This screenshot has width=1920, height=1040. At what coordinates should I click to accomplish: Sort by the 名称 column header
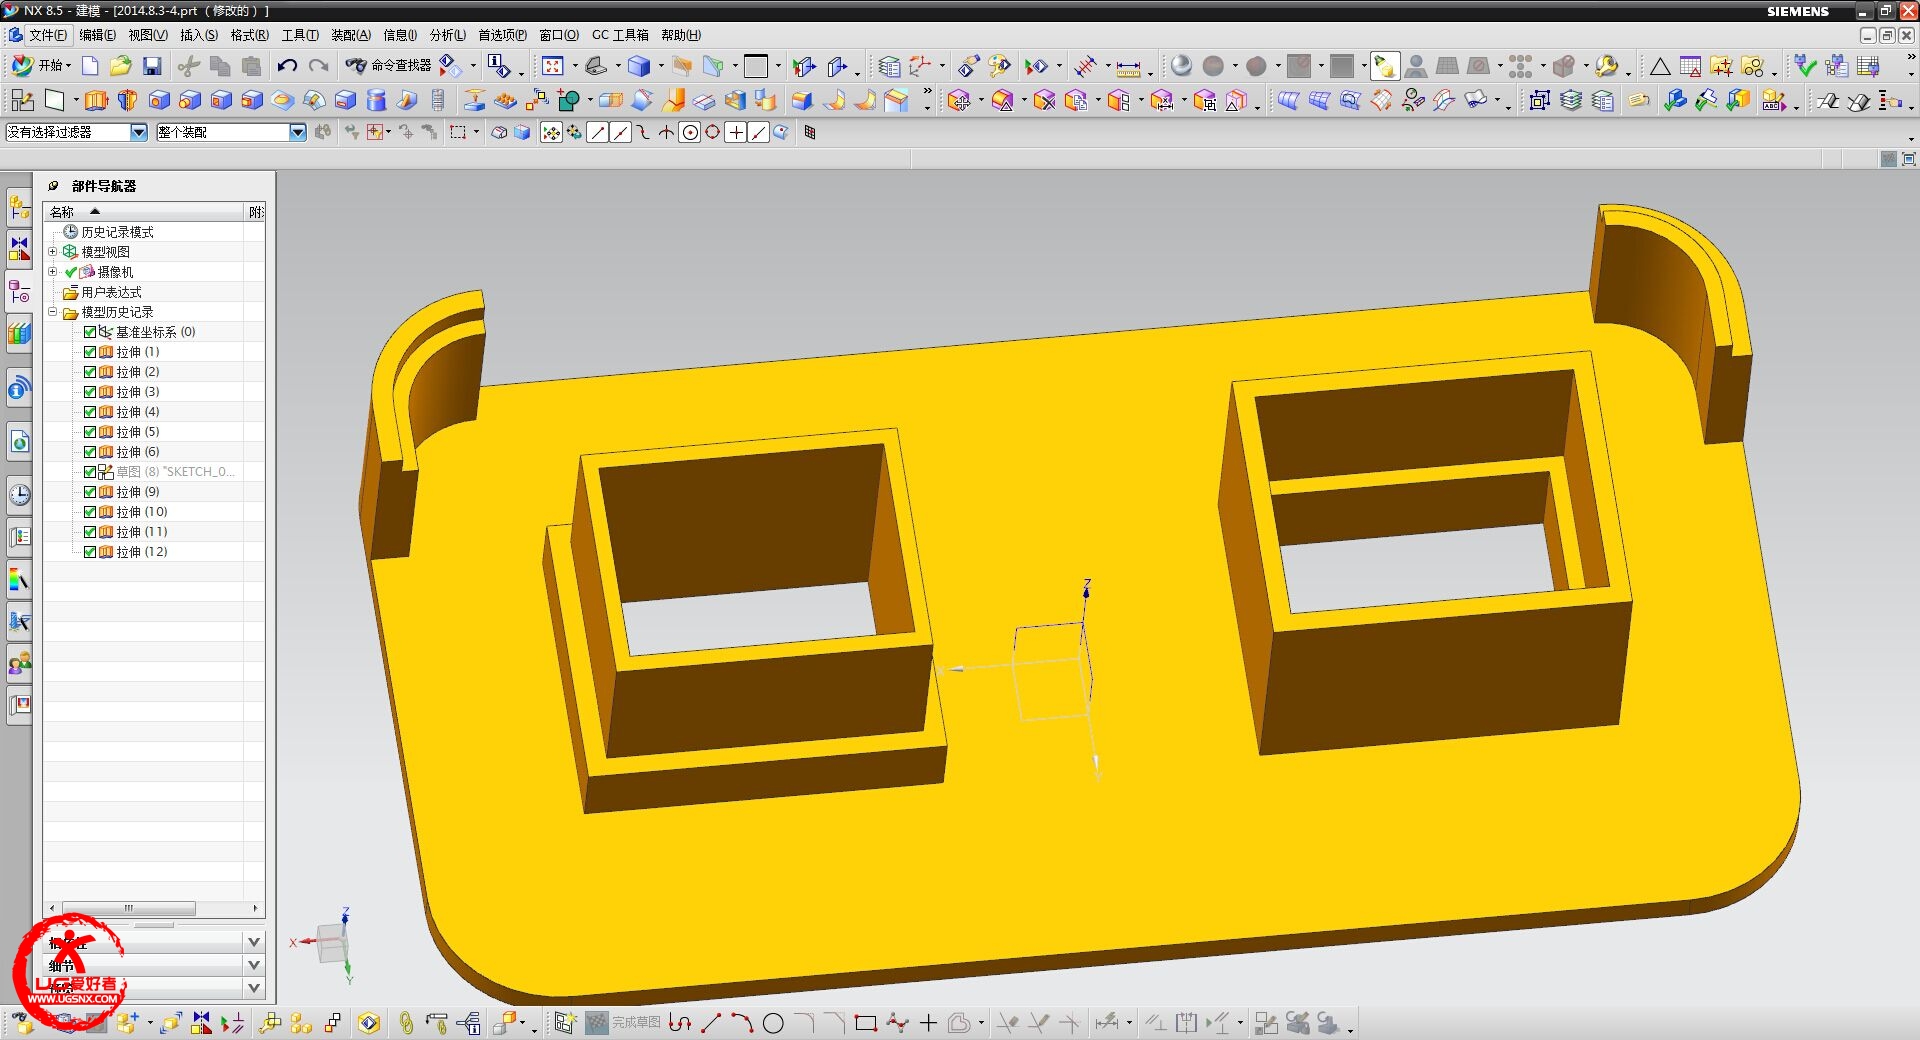[x=144, y=212]
